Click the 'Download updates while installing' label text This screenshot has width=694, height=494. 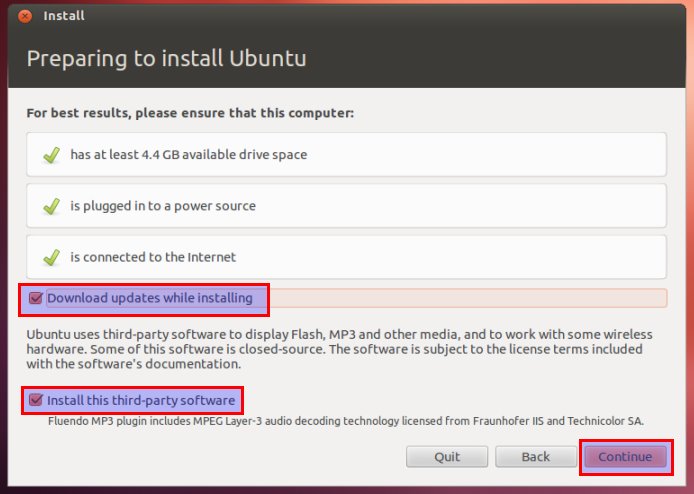point(150,298)
